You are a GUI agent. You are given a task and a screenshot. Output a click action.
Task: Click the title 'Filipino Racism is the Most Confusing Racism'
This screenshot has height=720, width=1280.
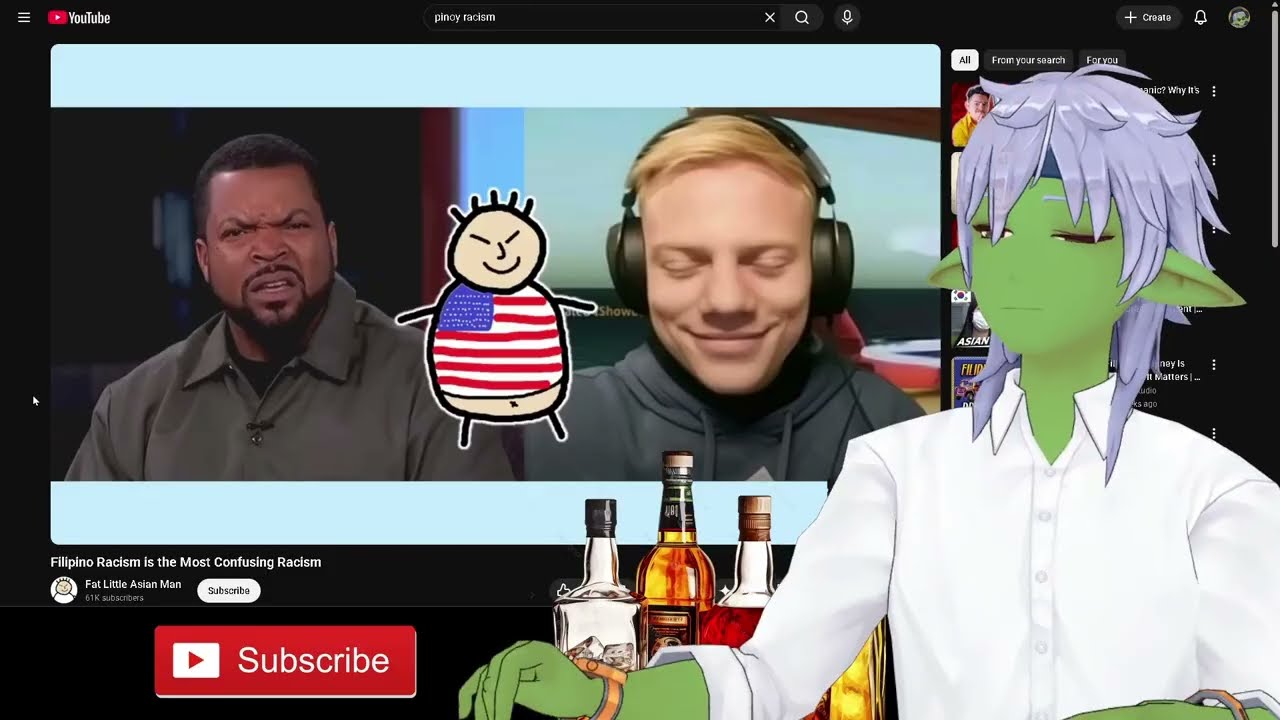186,562
